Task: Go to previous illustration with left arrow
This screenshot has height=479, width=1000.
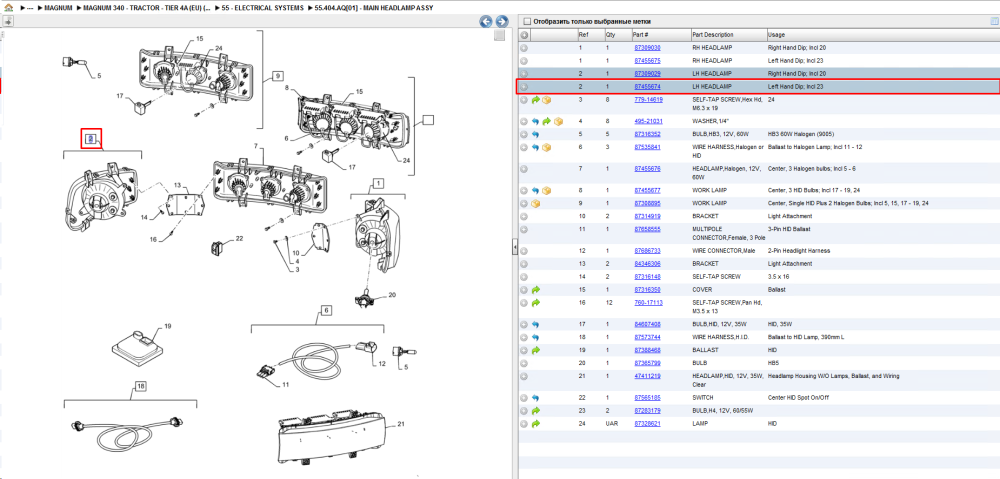Action: (x=486, y=22)
